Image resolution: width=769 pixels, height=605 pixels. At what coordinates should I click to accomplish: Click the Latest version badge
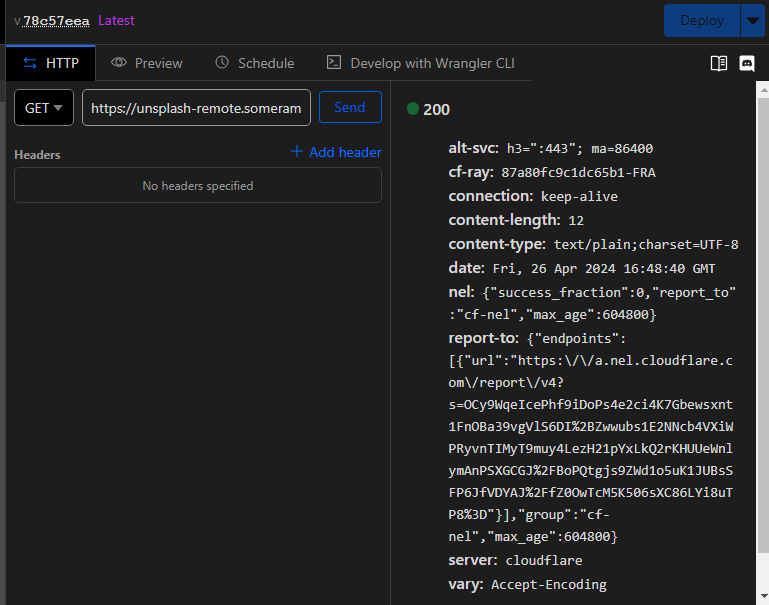click(x=116, y=21)
